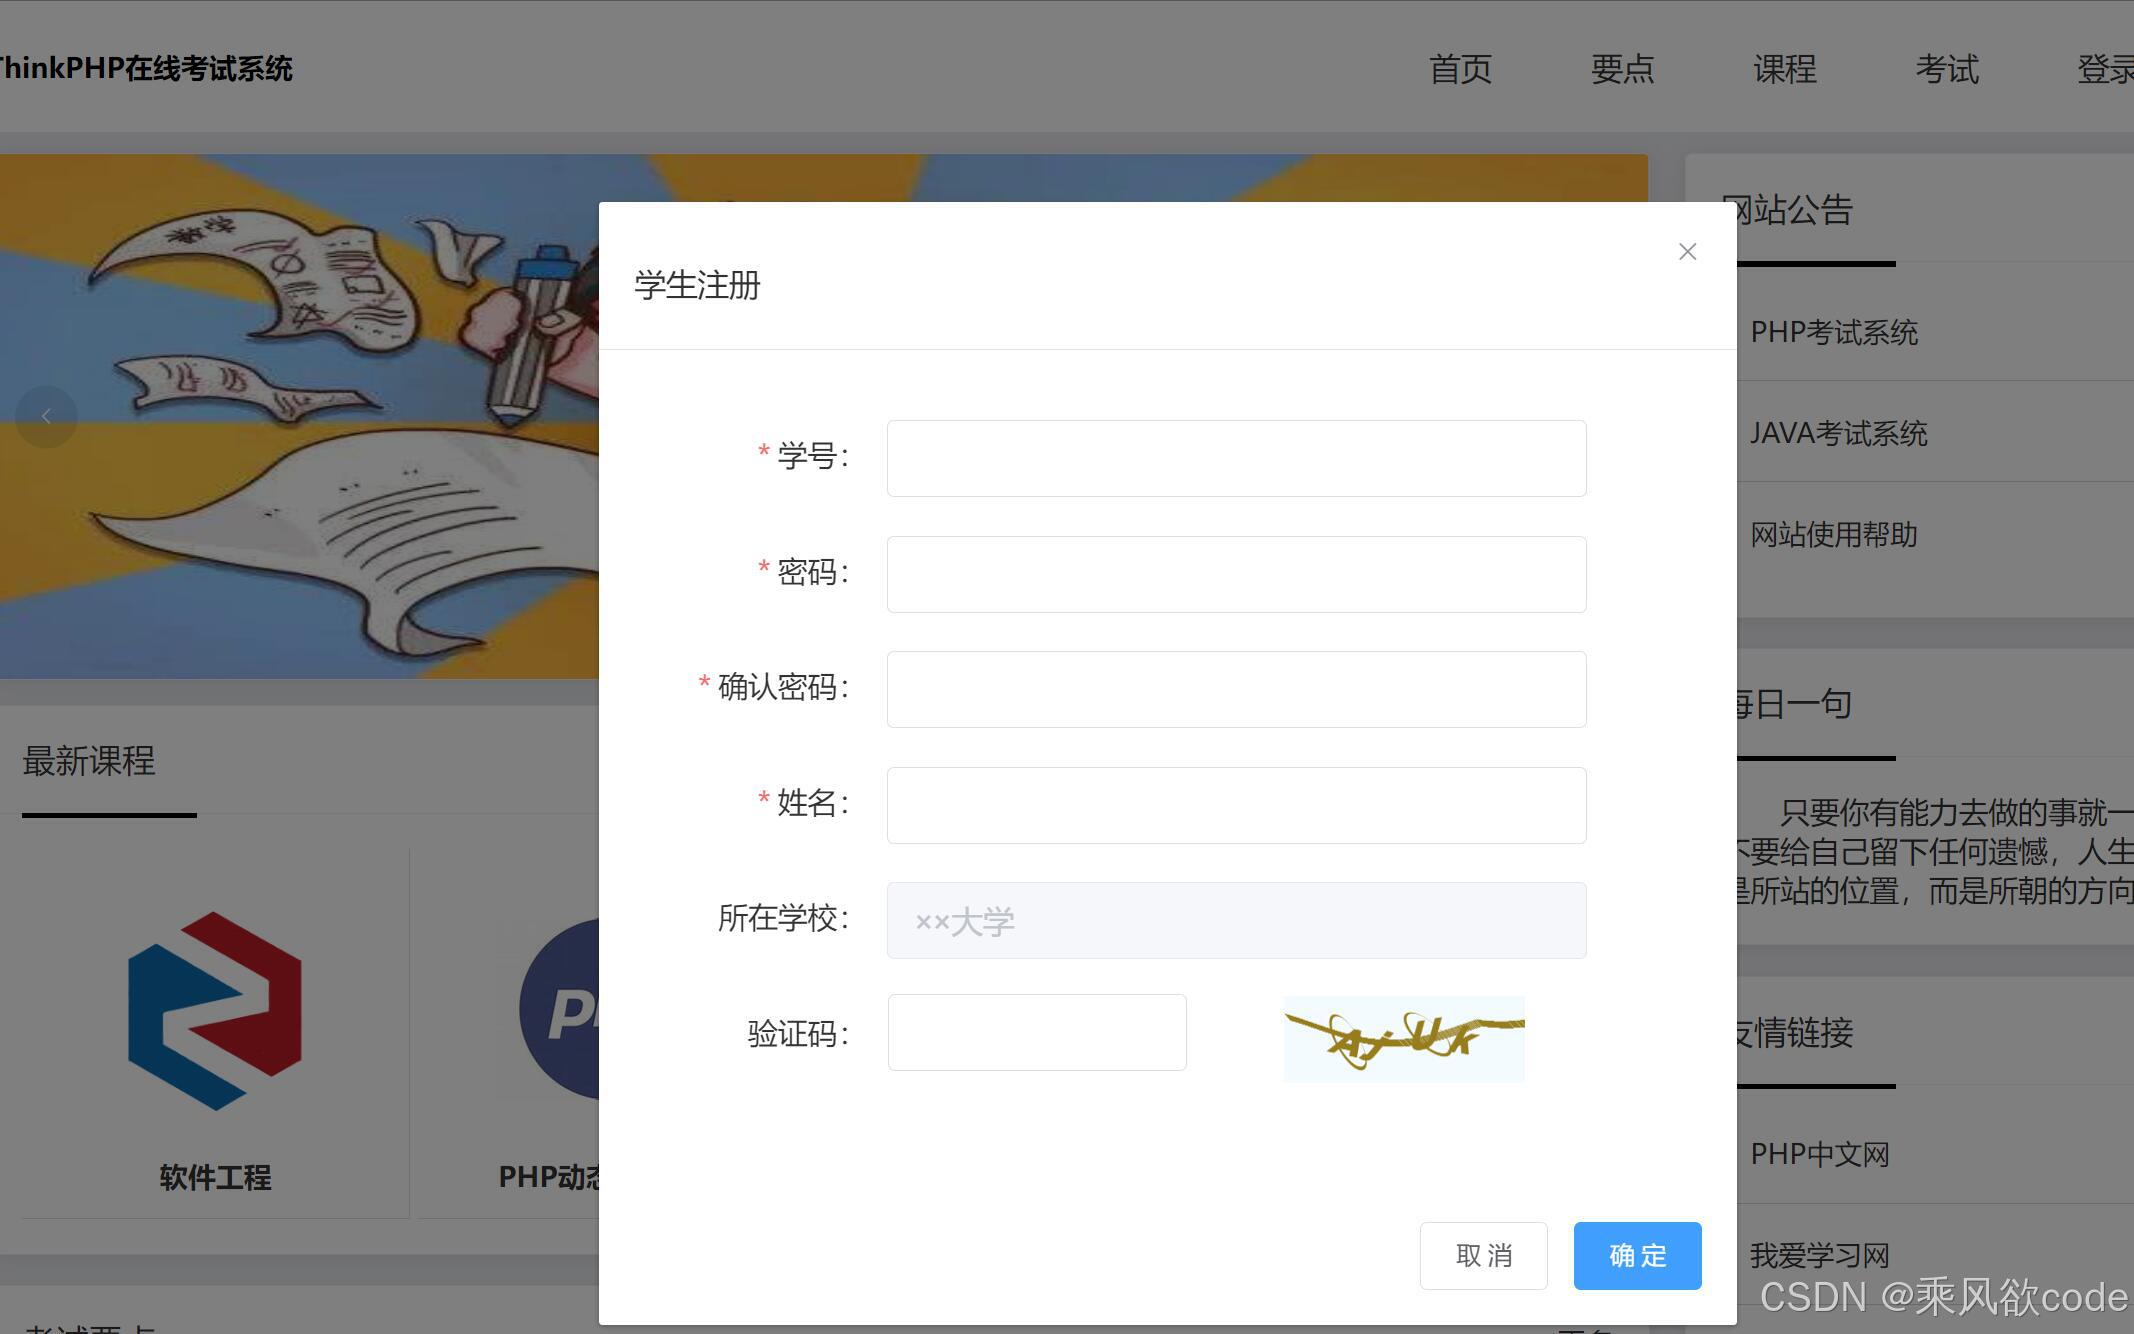The image size is (2134, 1334).
Task: Click the 确定 confirm button
Action: [x=1637, y=1256]
